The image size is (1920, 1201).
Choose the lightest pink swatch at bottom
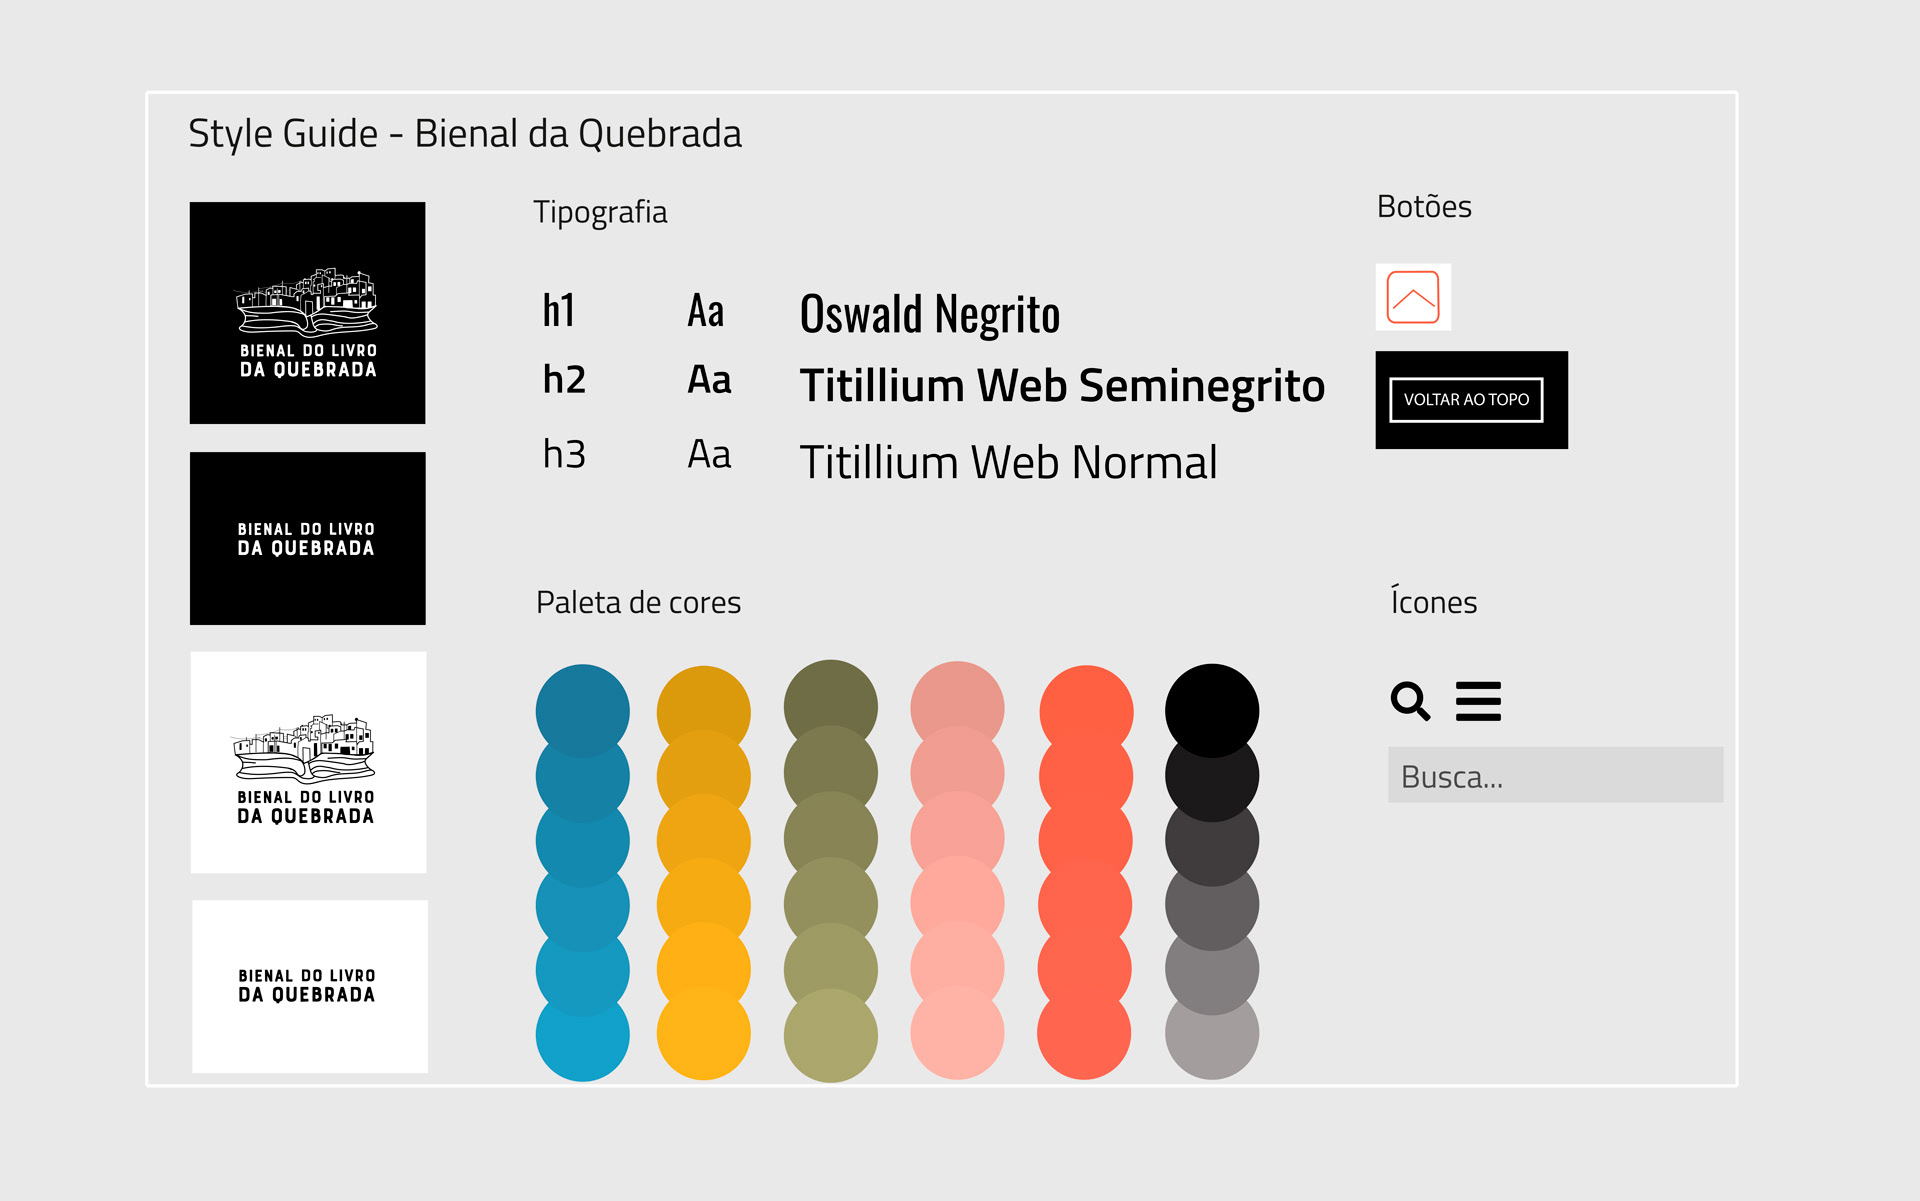point(957,1040)
